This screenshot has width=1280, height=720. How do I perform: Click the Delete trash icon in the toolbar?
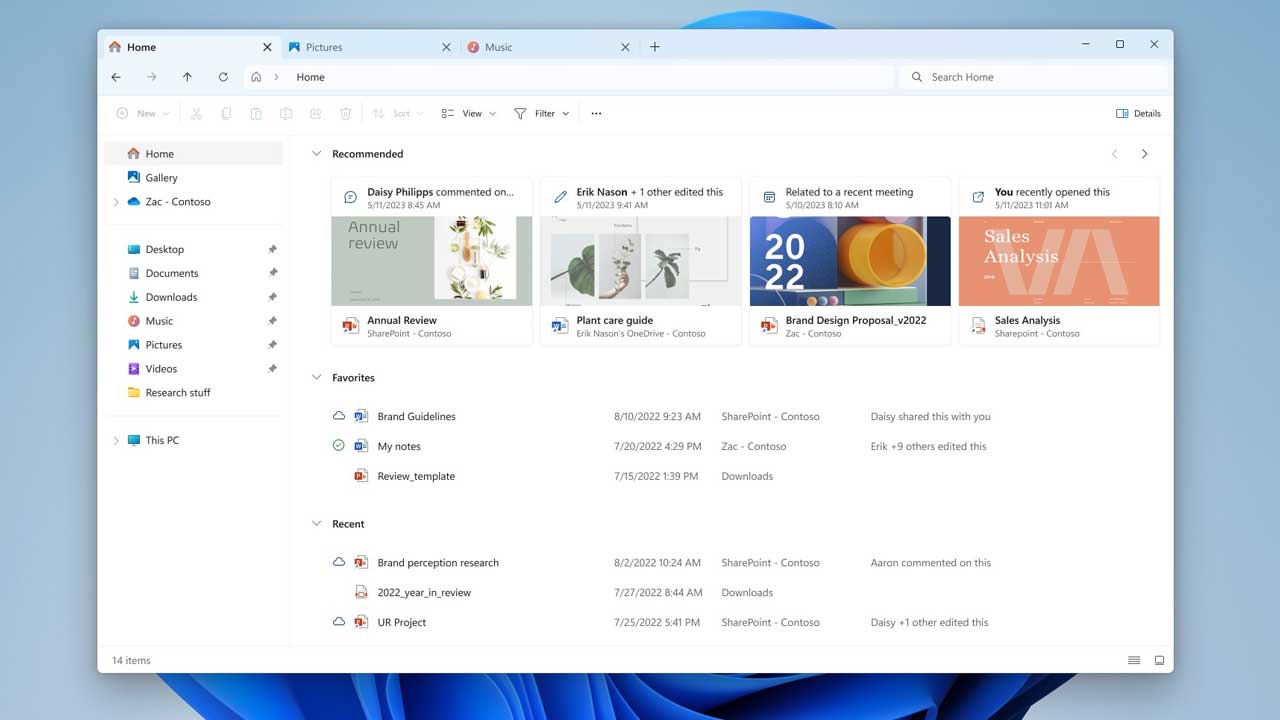pyautogui.click(x=345, y=113)
